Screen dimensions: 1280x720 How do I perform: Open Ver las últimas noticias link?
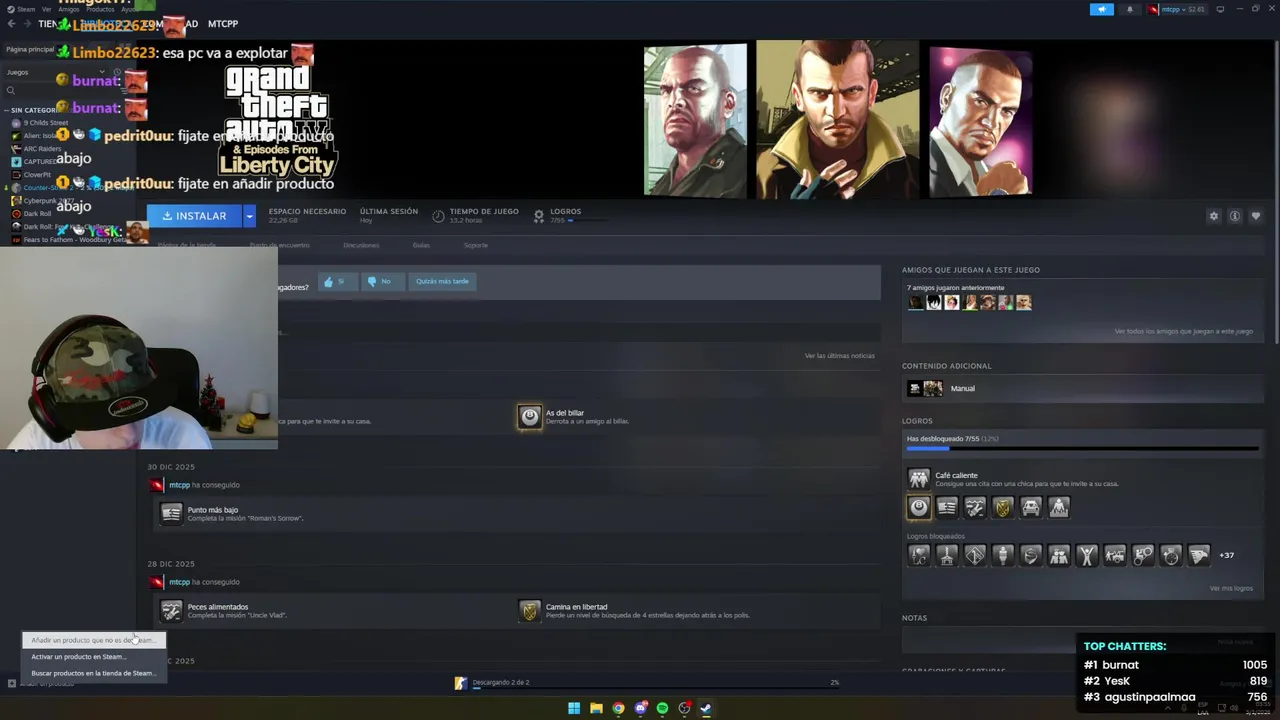(839, 356)
